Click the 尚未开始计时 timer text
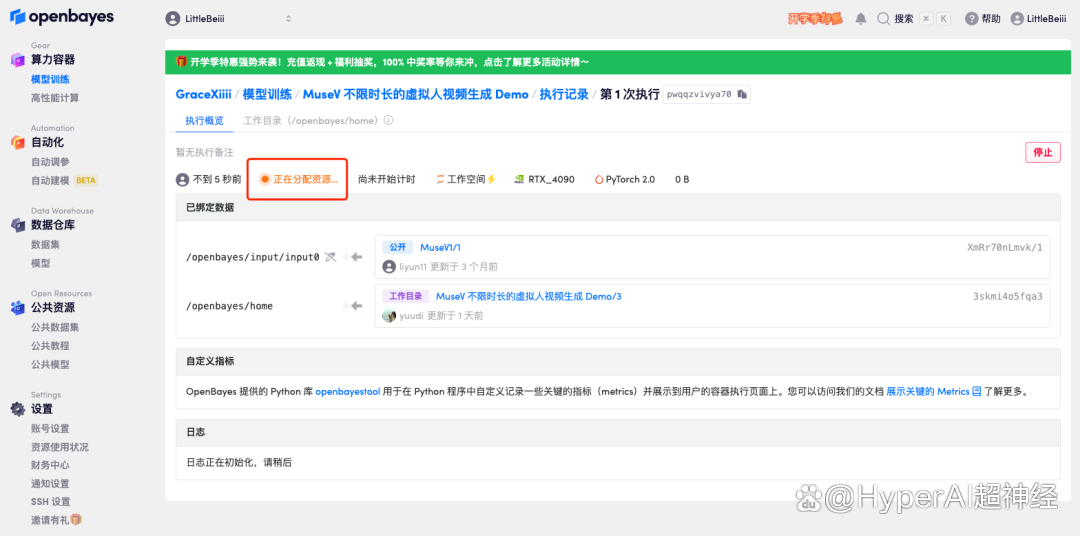This screenshot has height=536, width=1080. (x=386, y=179)
